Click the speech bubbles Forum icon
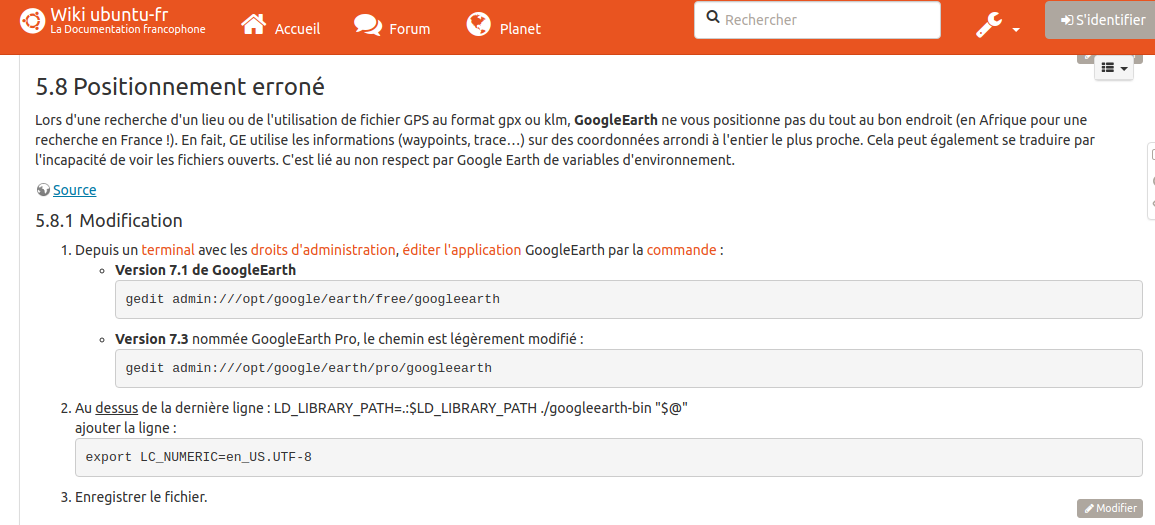This screenshot has height=525, width=1155. 368,25
